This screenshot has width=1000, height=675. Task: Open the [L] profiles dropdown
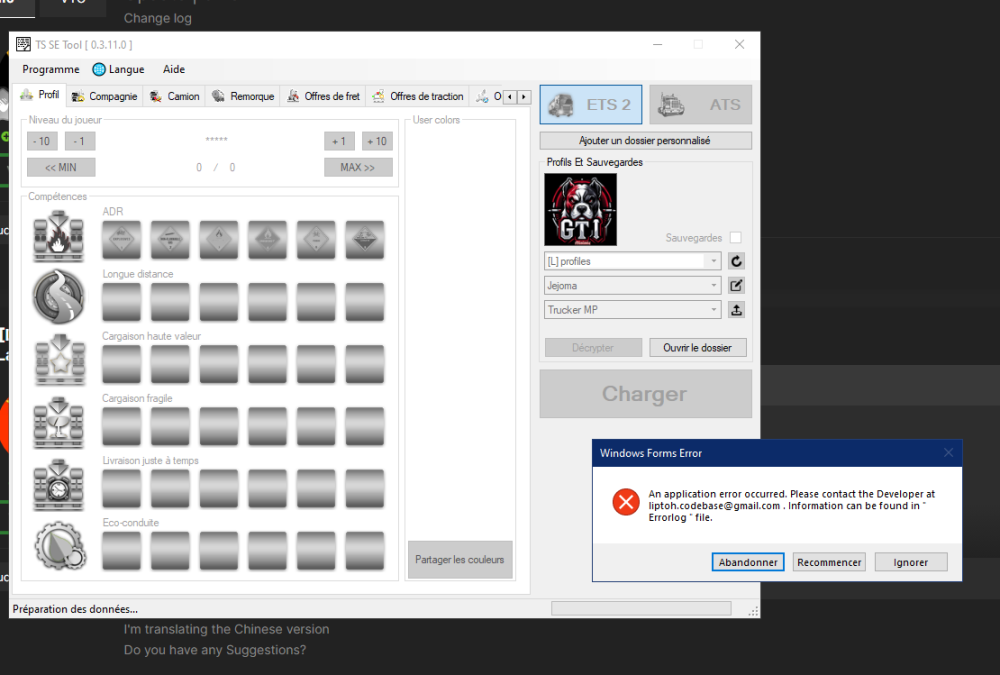tap(632, 261)
